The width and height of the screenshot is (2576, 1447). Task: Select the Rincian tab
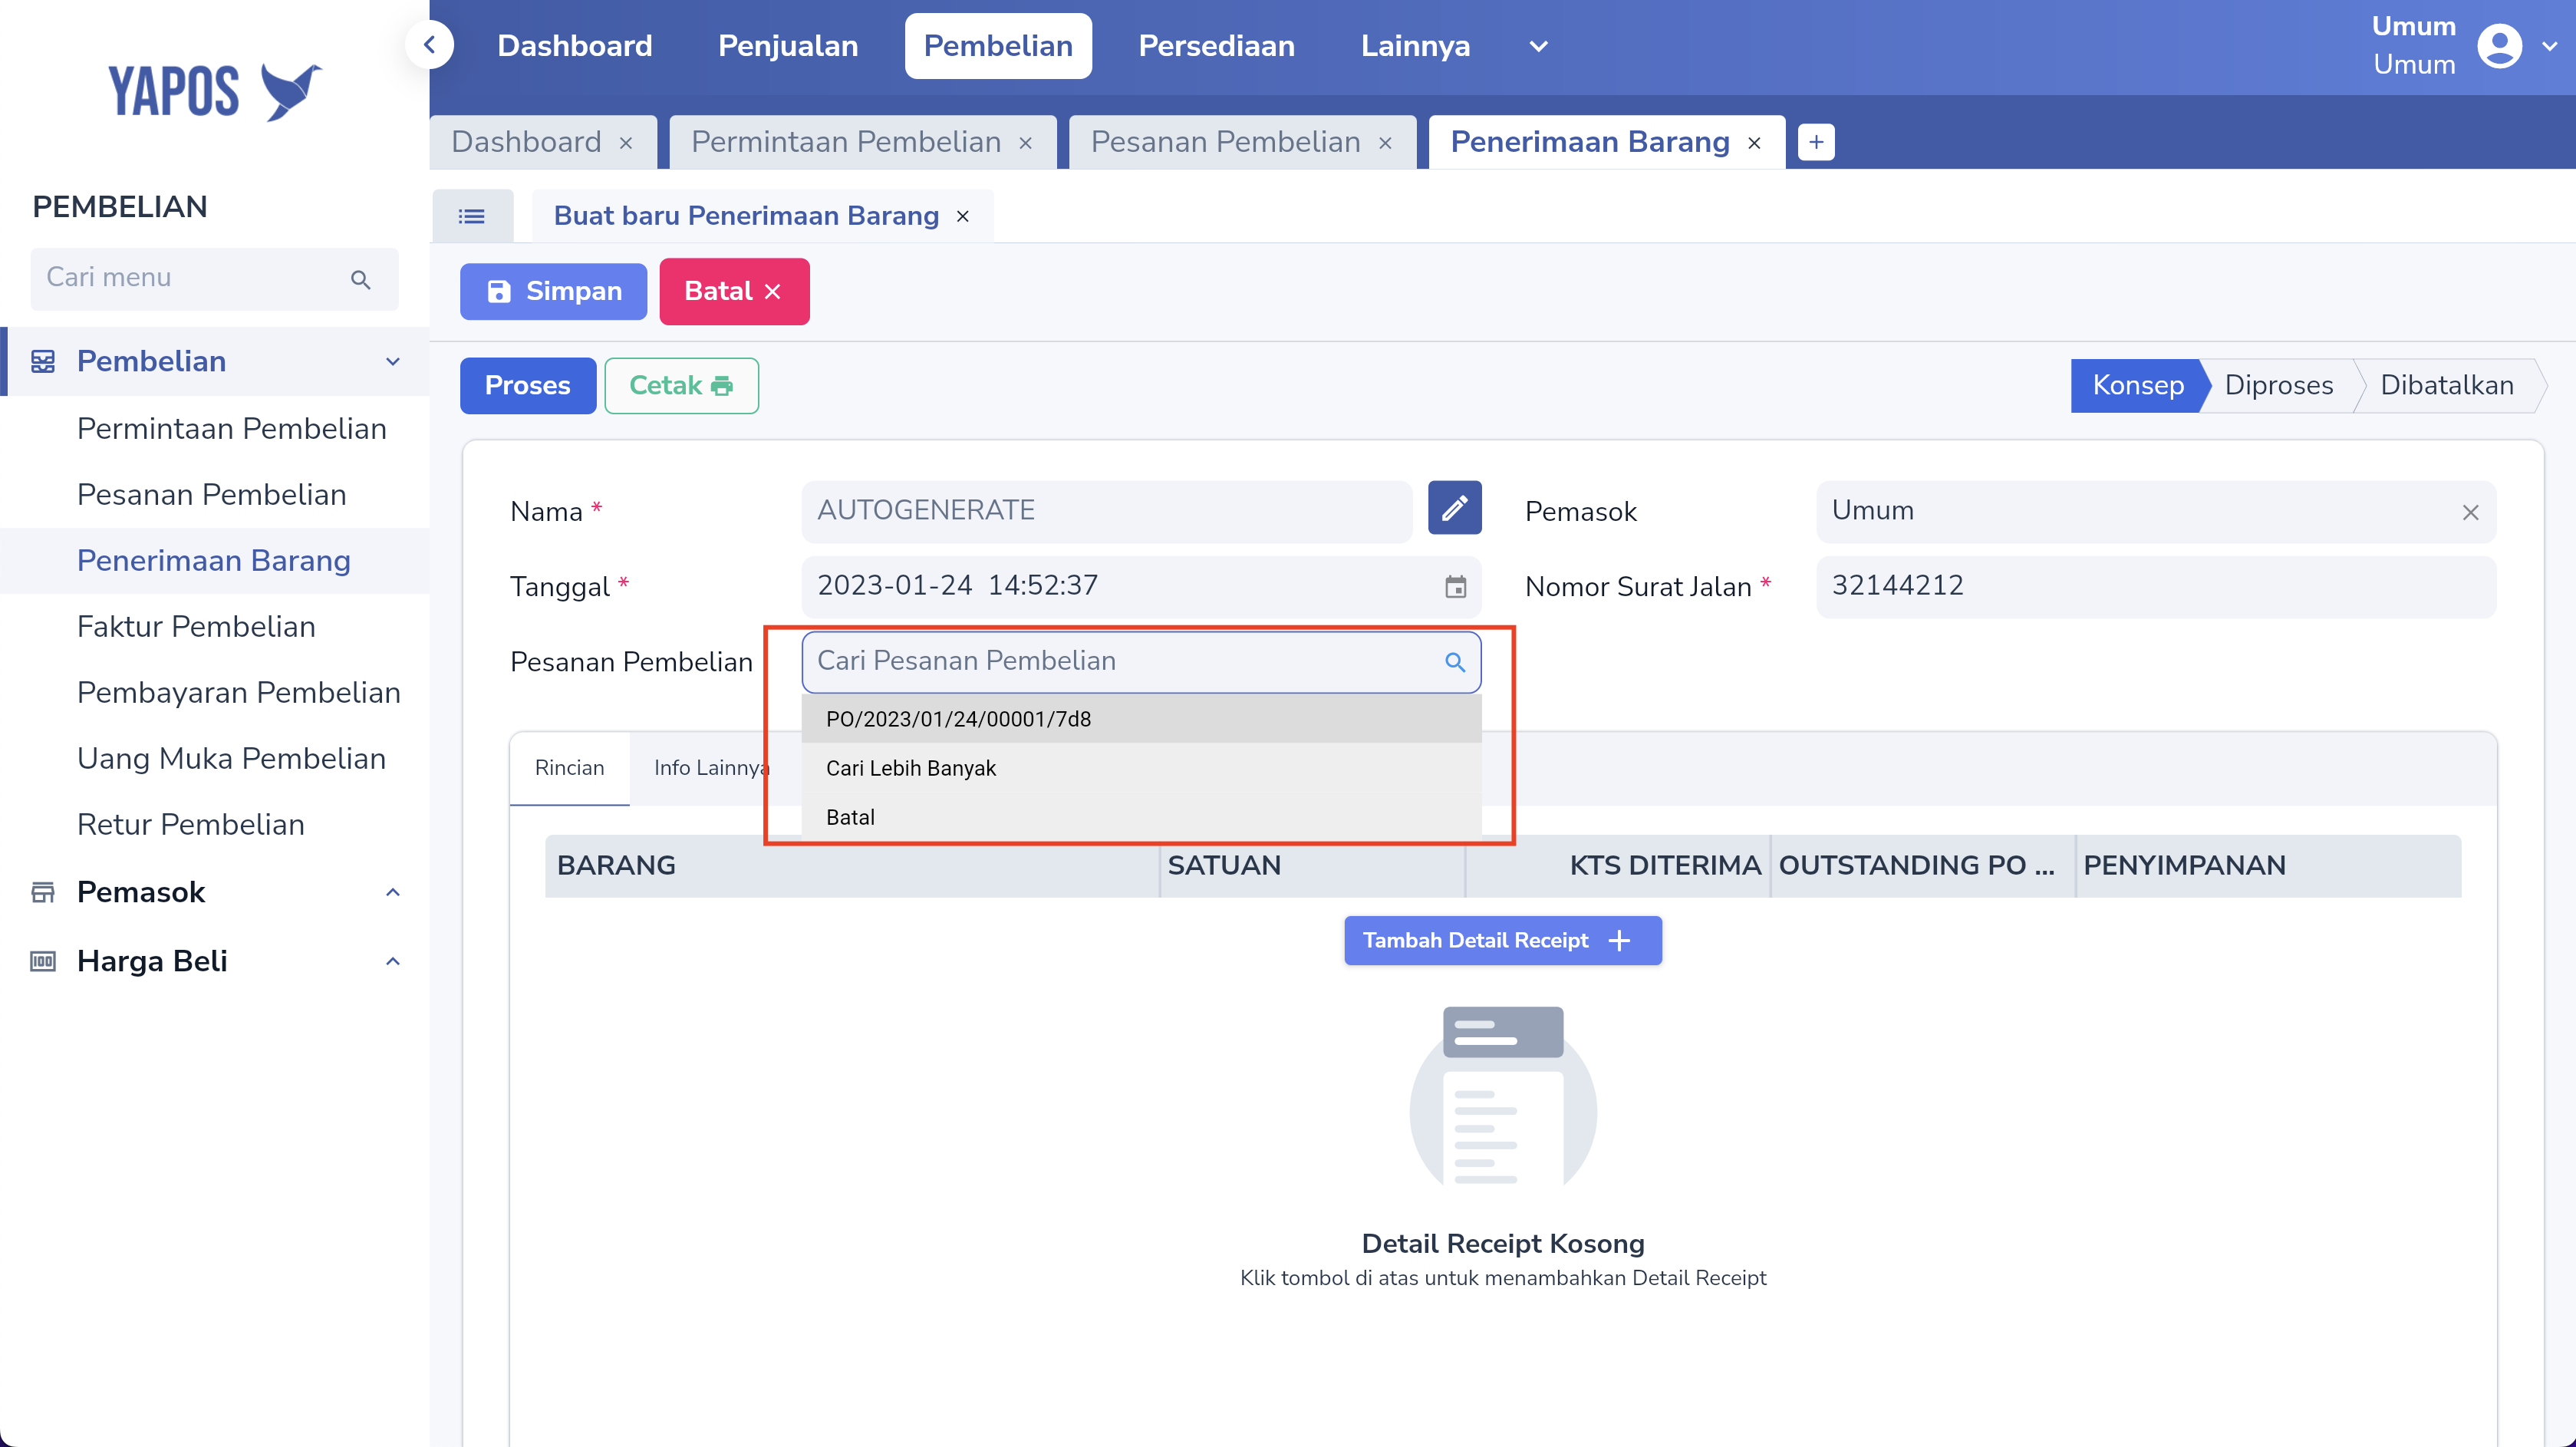(x=569, y=768)
